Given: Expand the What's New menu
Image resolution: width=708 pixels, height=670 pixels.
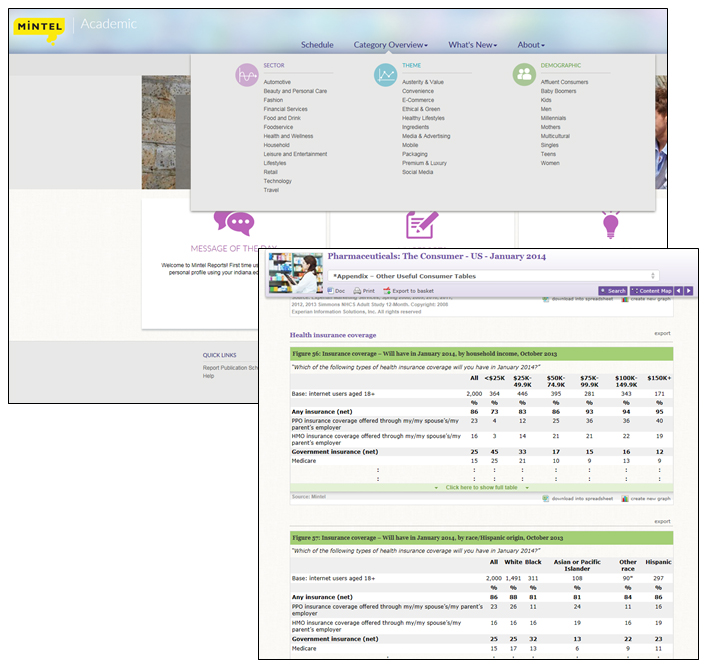Looking at the screenshot, I should 472,45.
